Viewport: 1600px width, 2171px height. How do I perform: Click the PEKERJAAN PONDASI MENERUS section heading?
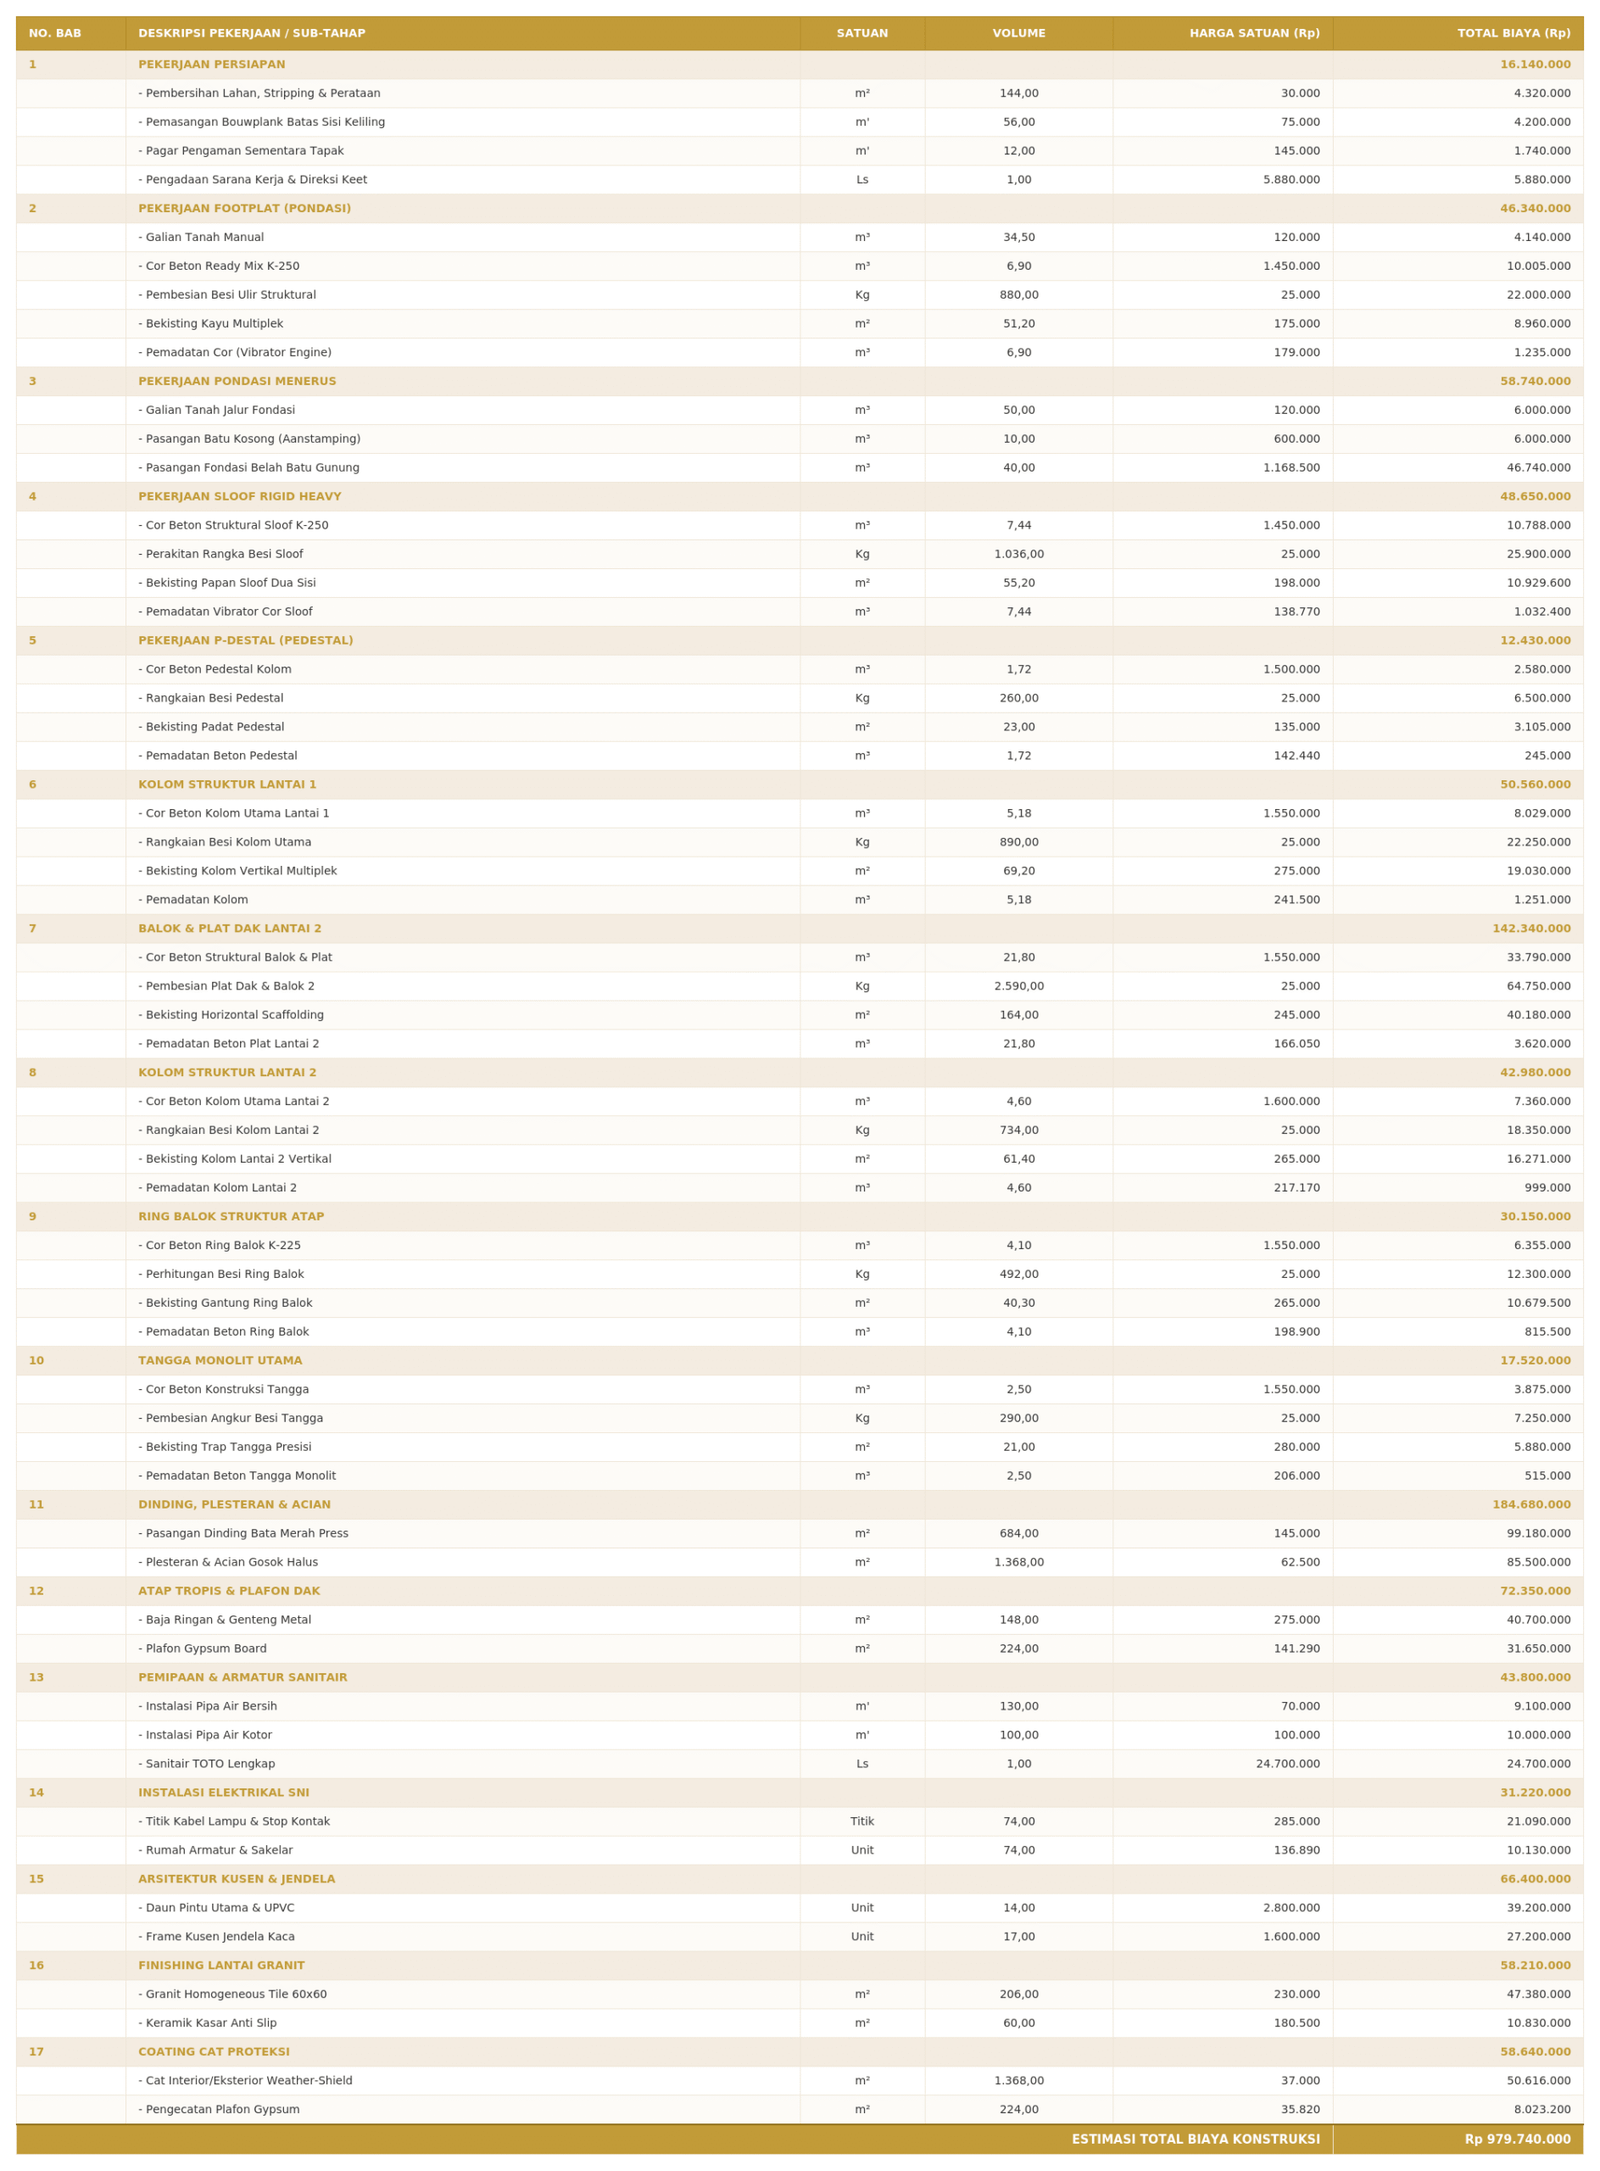click(237, 381)
